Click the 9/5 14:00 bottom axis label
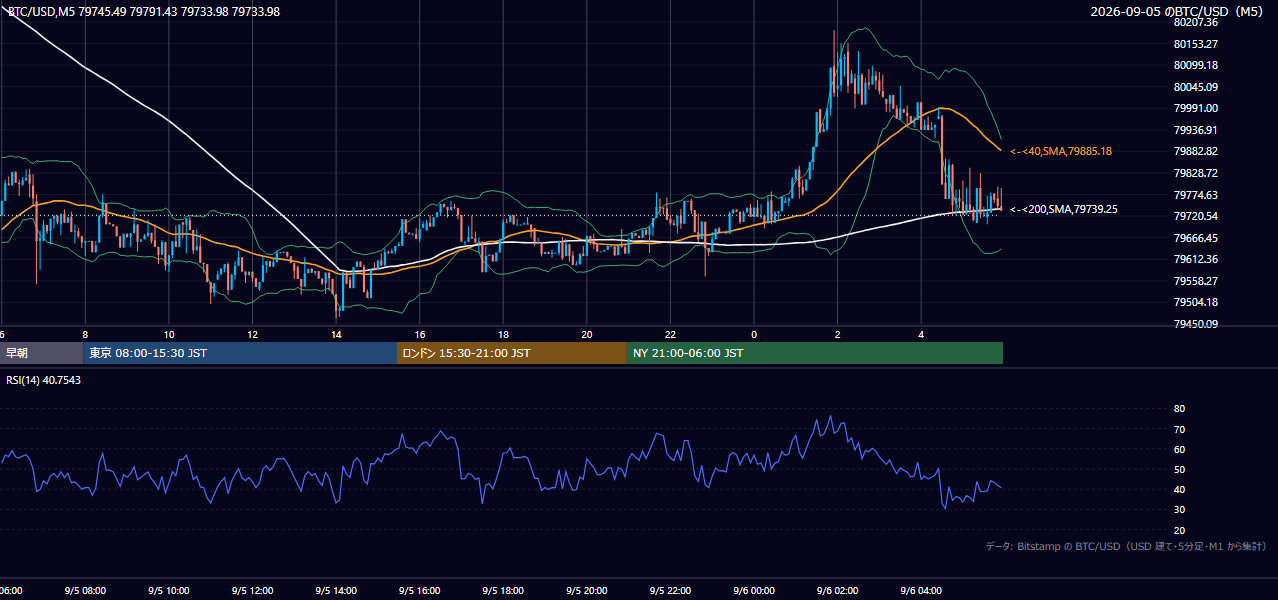The height and width of the screenshot is (600, 1278). 336,591
